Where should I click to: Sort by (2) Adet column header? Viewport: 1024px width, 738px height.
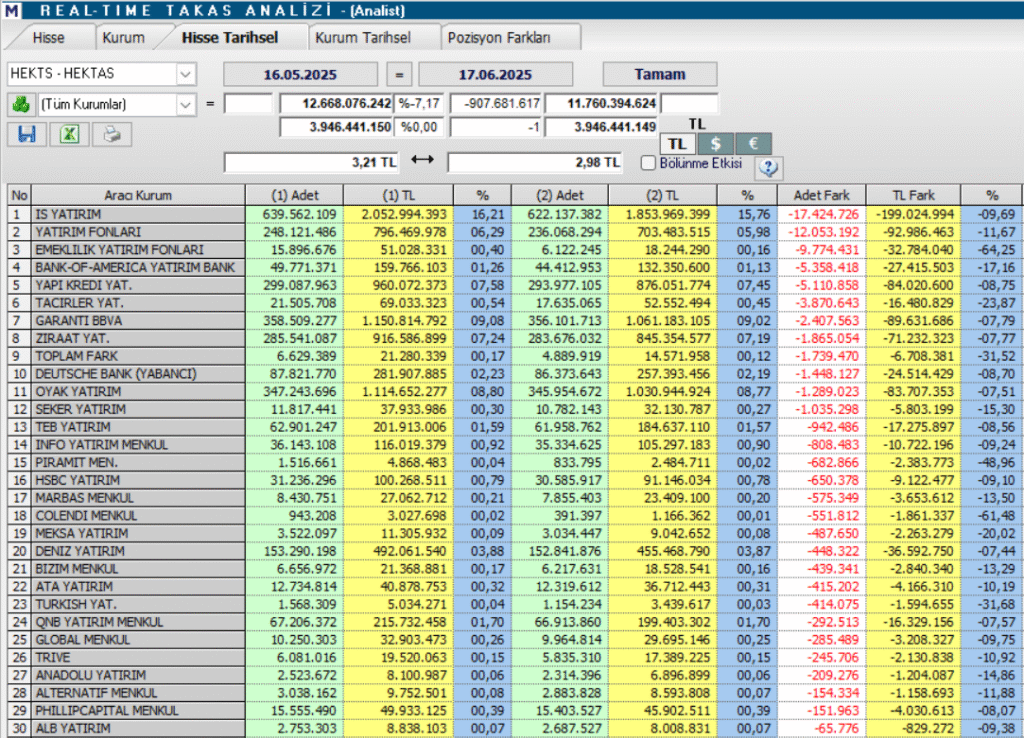tap(560, 195)
